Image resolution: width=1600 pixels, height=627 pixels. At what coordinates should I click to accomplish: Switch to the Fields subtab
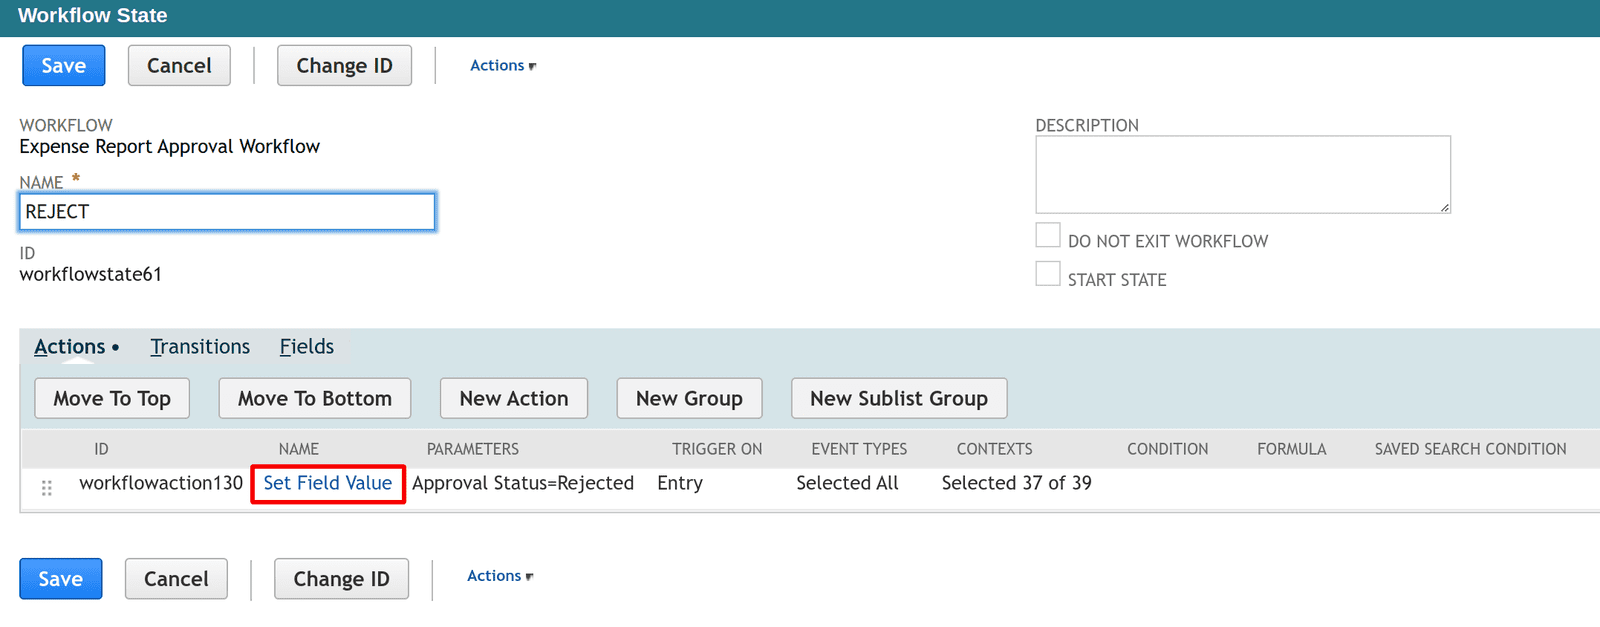307,347
